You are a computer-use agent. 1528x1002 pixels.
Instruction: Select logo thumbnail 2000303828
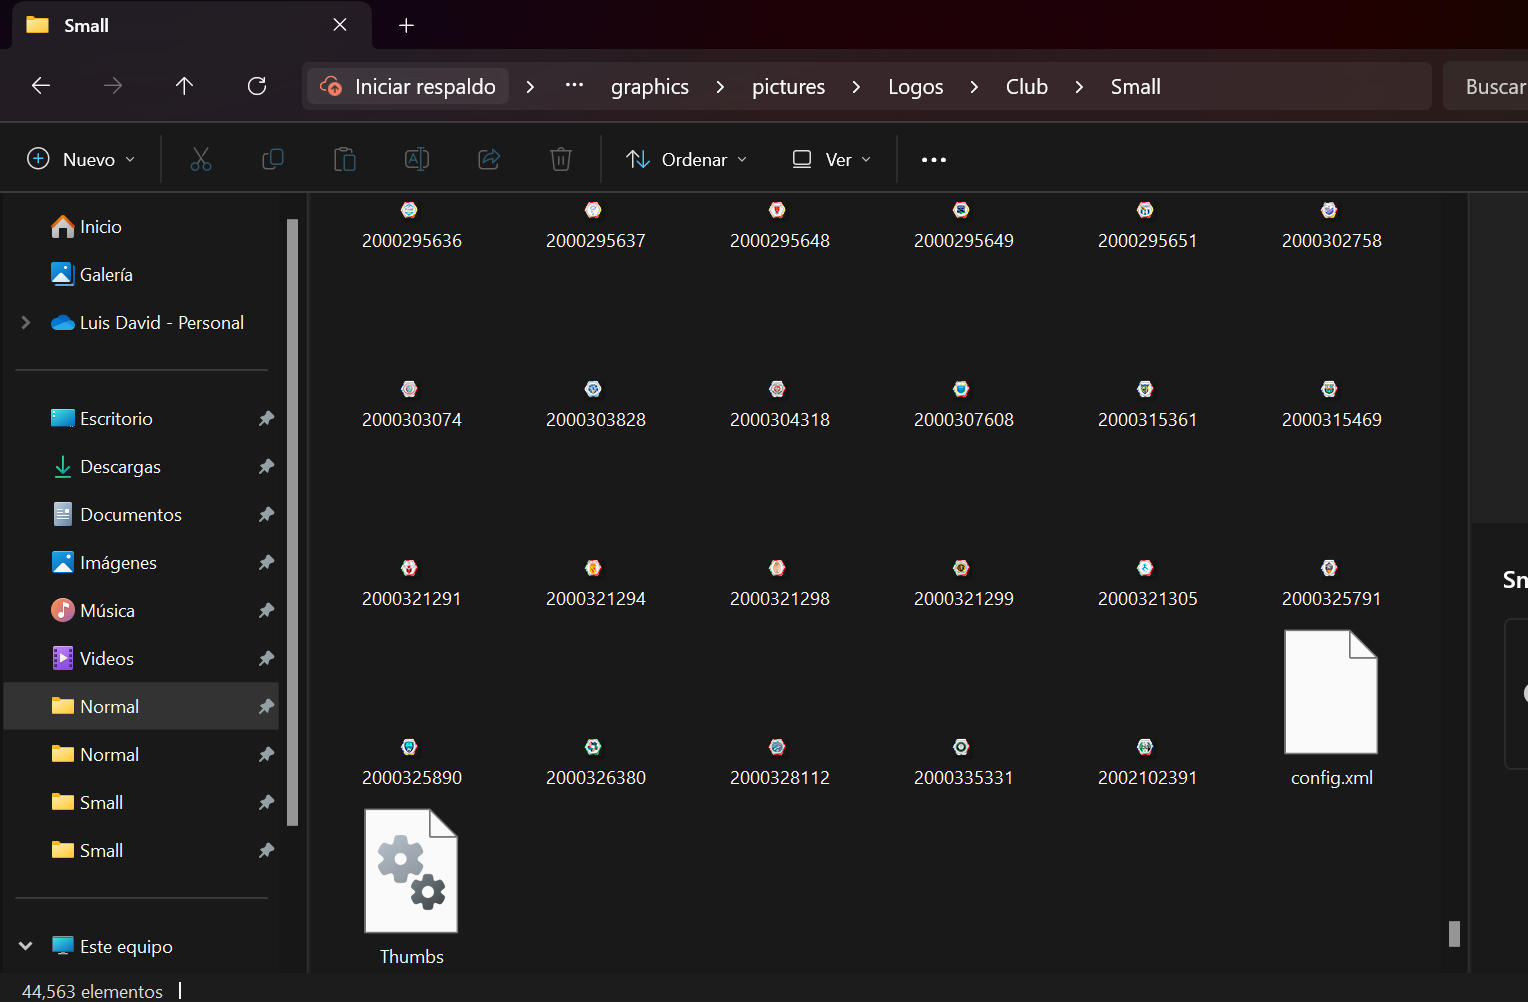(x=593, y=389)
